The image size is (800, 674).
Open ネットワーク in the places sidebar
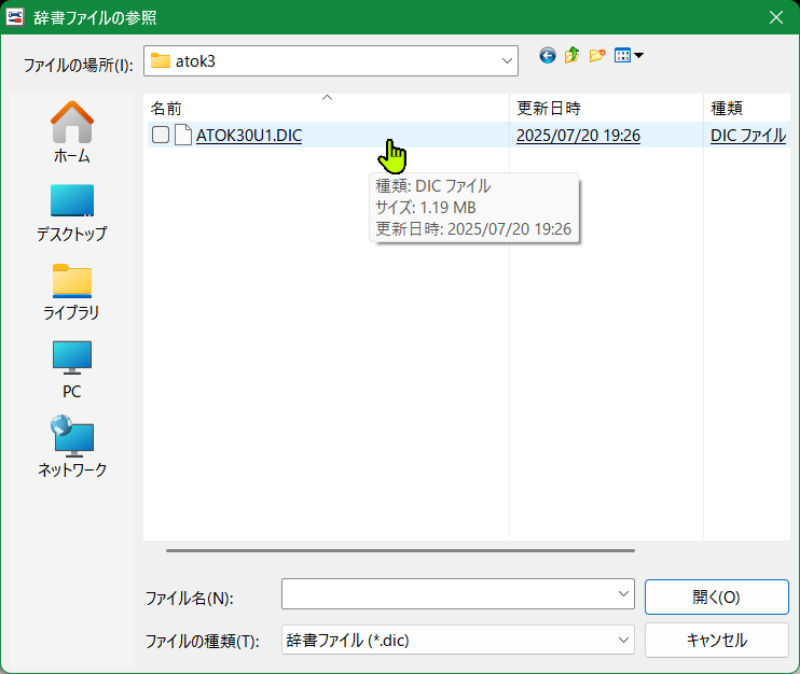[72, 446]
